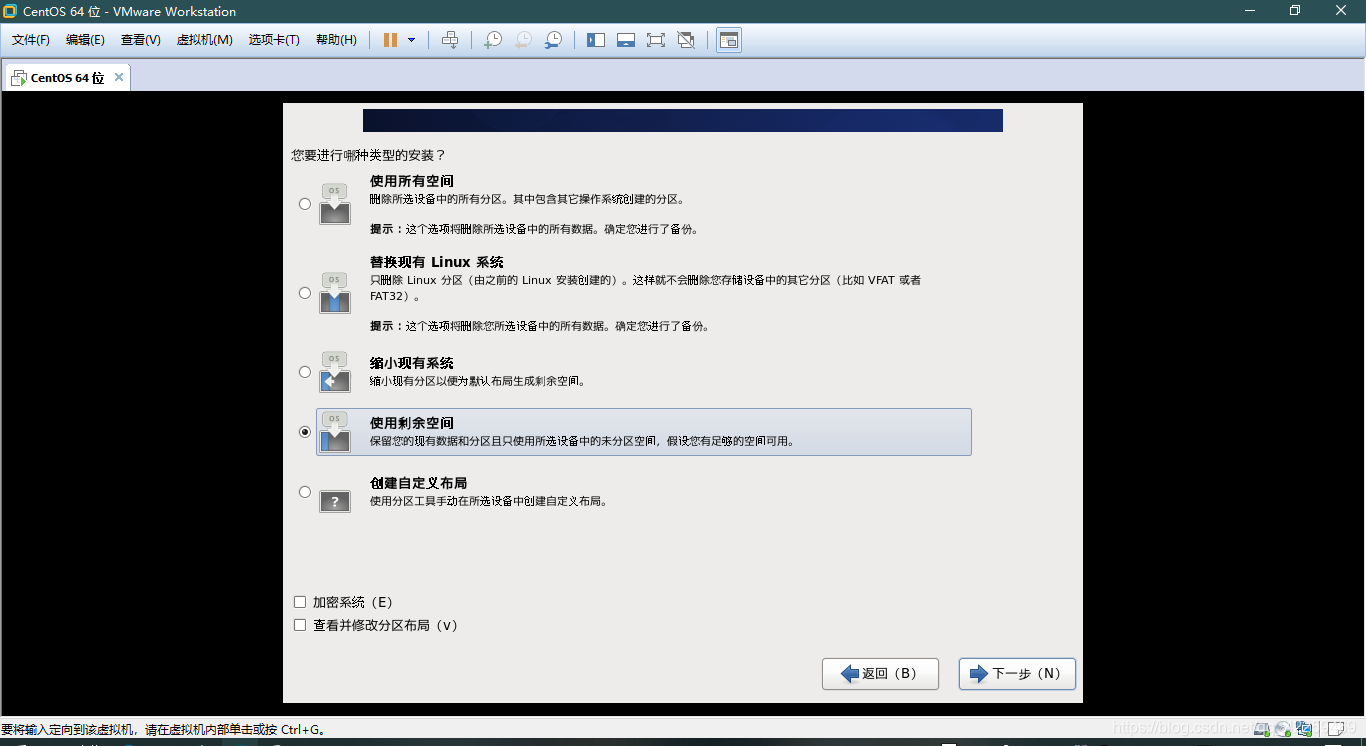Viewport: 1366px width, 746px height.
Task: Select the 使用剩余空间 radio button
Action: coord(305,432)
